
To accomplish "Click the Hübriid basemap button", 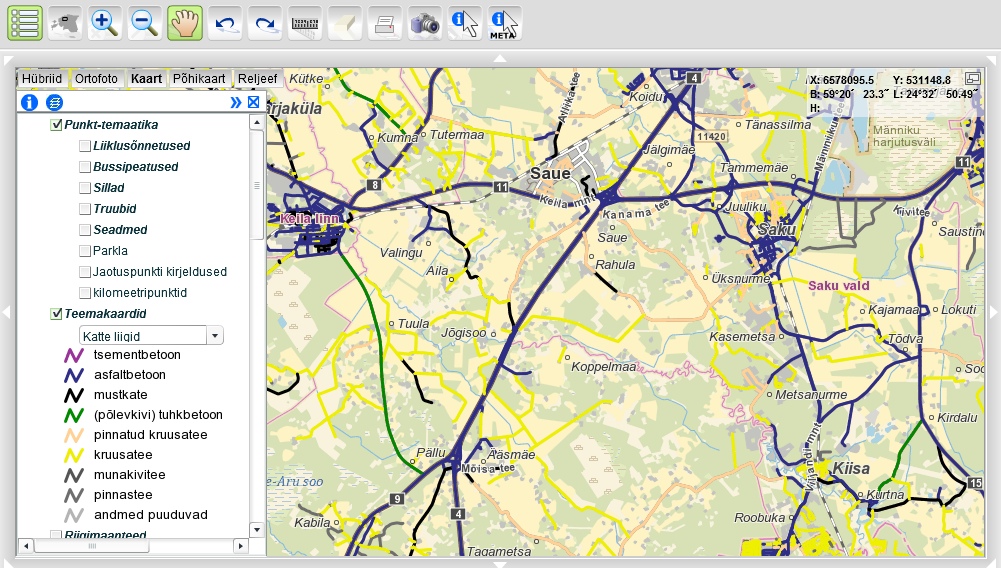I will click(43, 78).
